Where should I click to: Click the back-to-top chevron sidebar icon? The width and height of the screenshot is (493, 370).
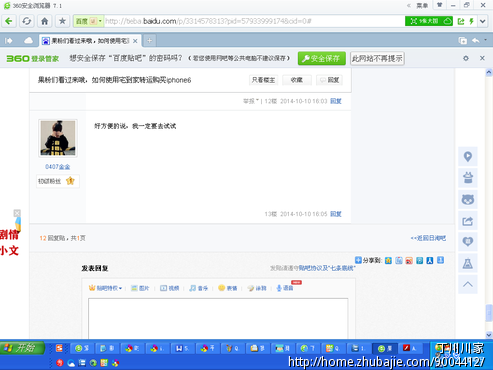coord(468,284)
